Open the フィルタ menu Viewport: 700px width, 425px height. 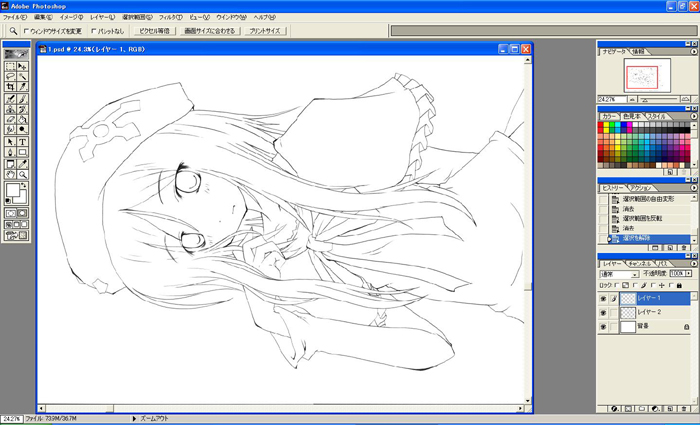pyautogui.click(x=169, y=18)
